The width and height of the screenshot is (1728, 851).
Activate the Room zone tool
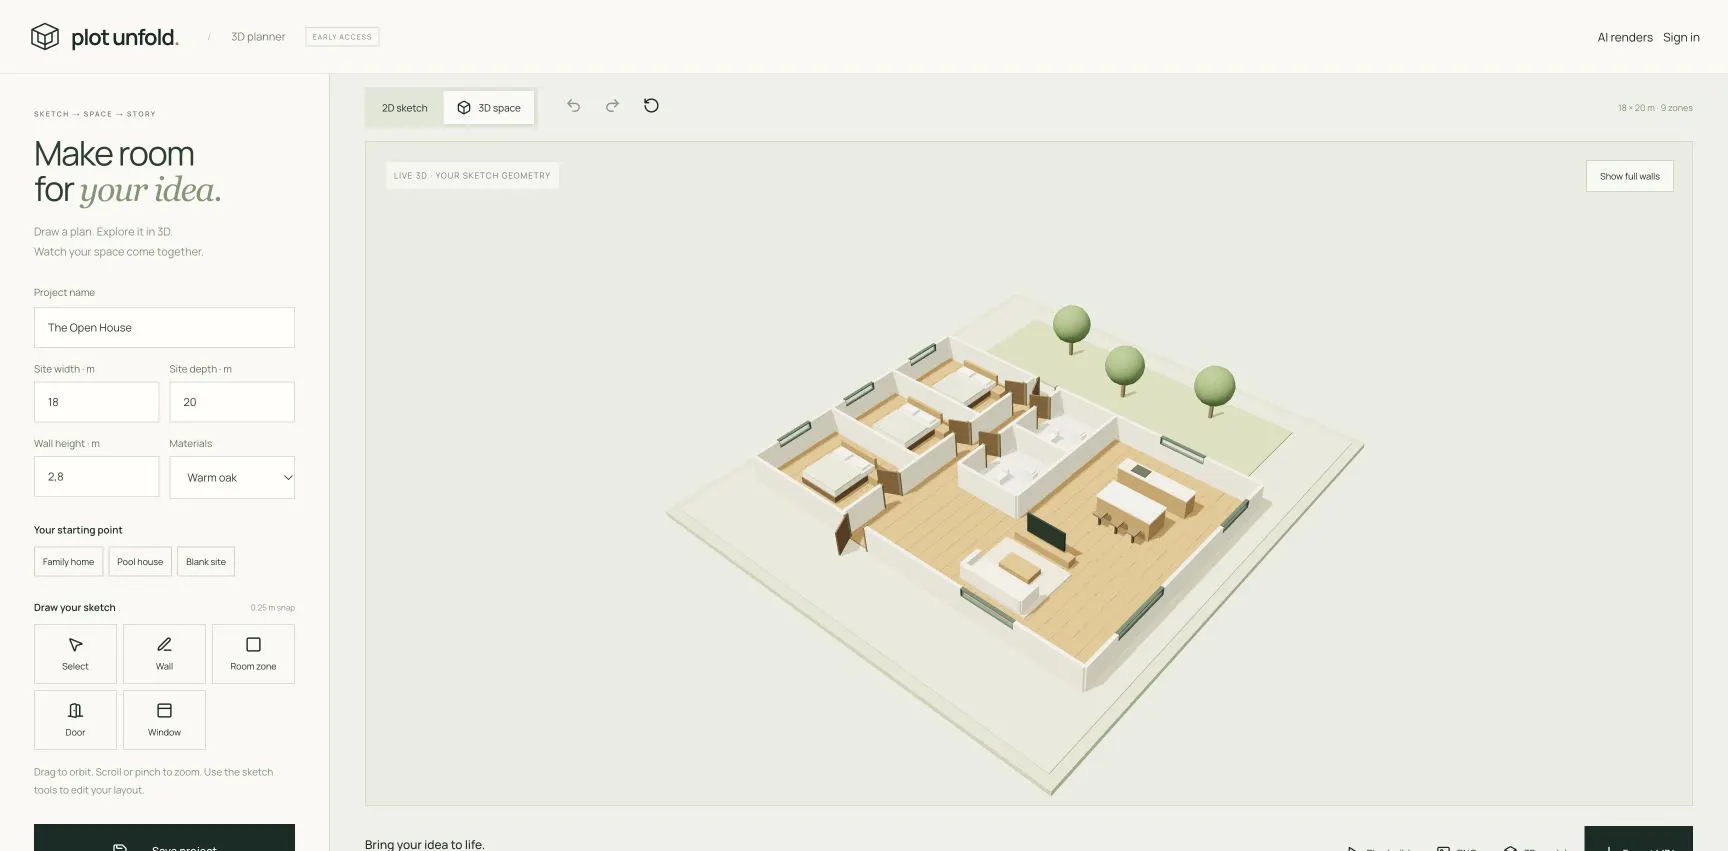click(253, 654)
